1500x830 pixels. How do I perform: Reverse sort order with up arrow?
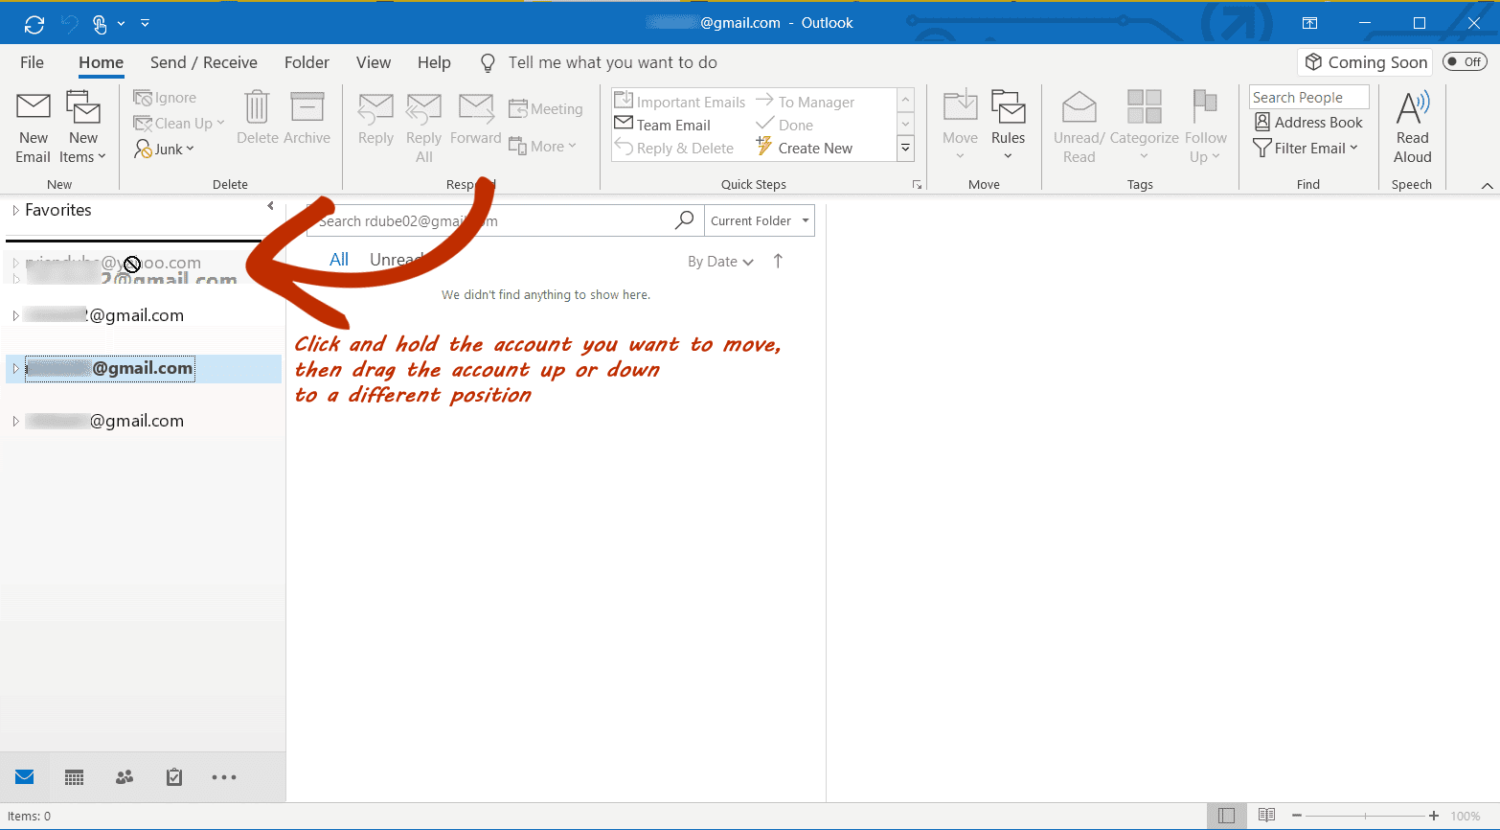778,261
